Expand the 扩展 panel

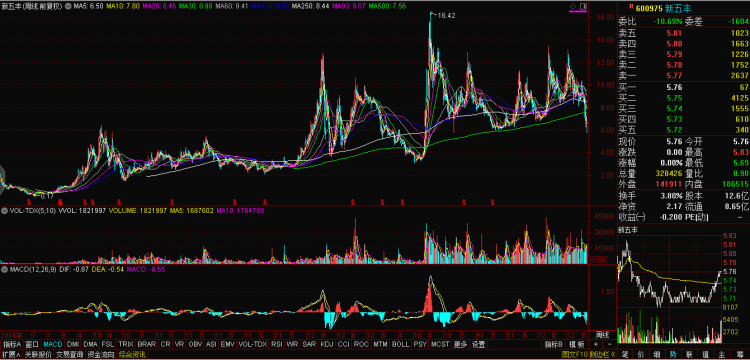[x=11, y=355]
